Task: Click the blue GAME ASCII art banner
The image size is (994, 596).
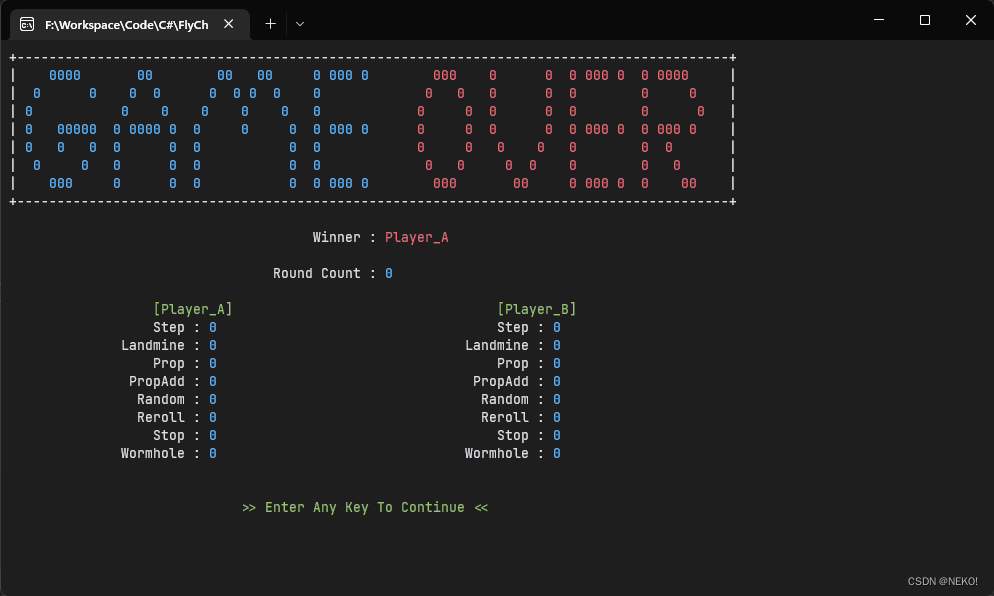Action: pos(197,129)
